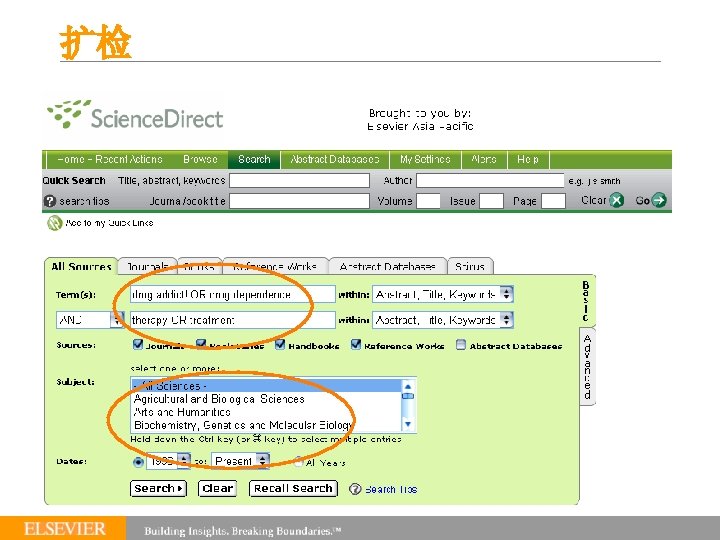
Task: Open the Browse menu item
Action: tap(200, 159)
